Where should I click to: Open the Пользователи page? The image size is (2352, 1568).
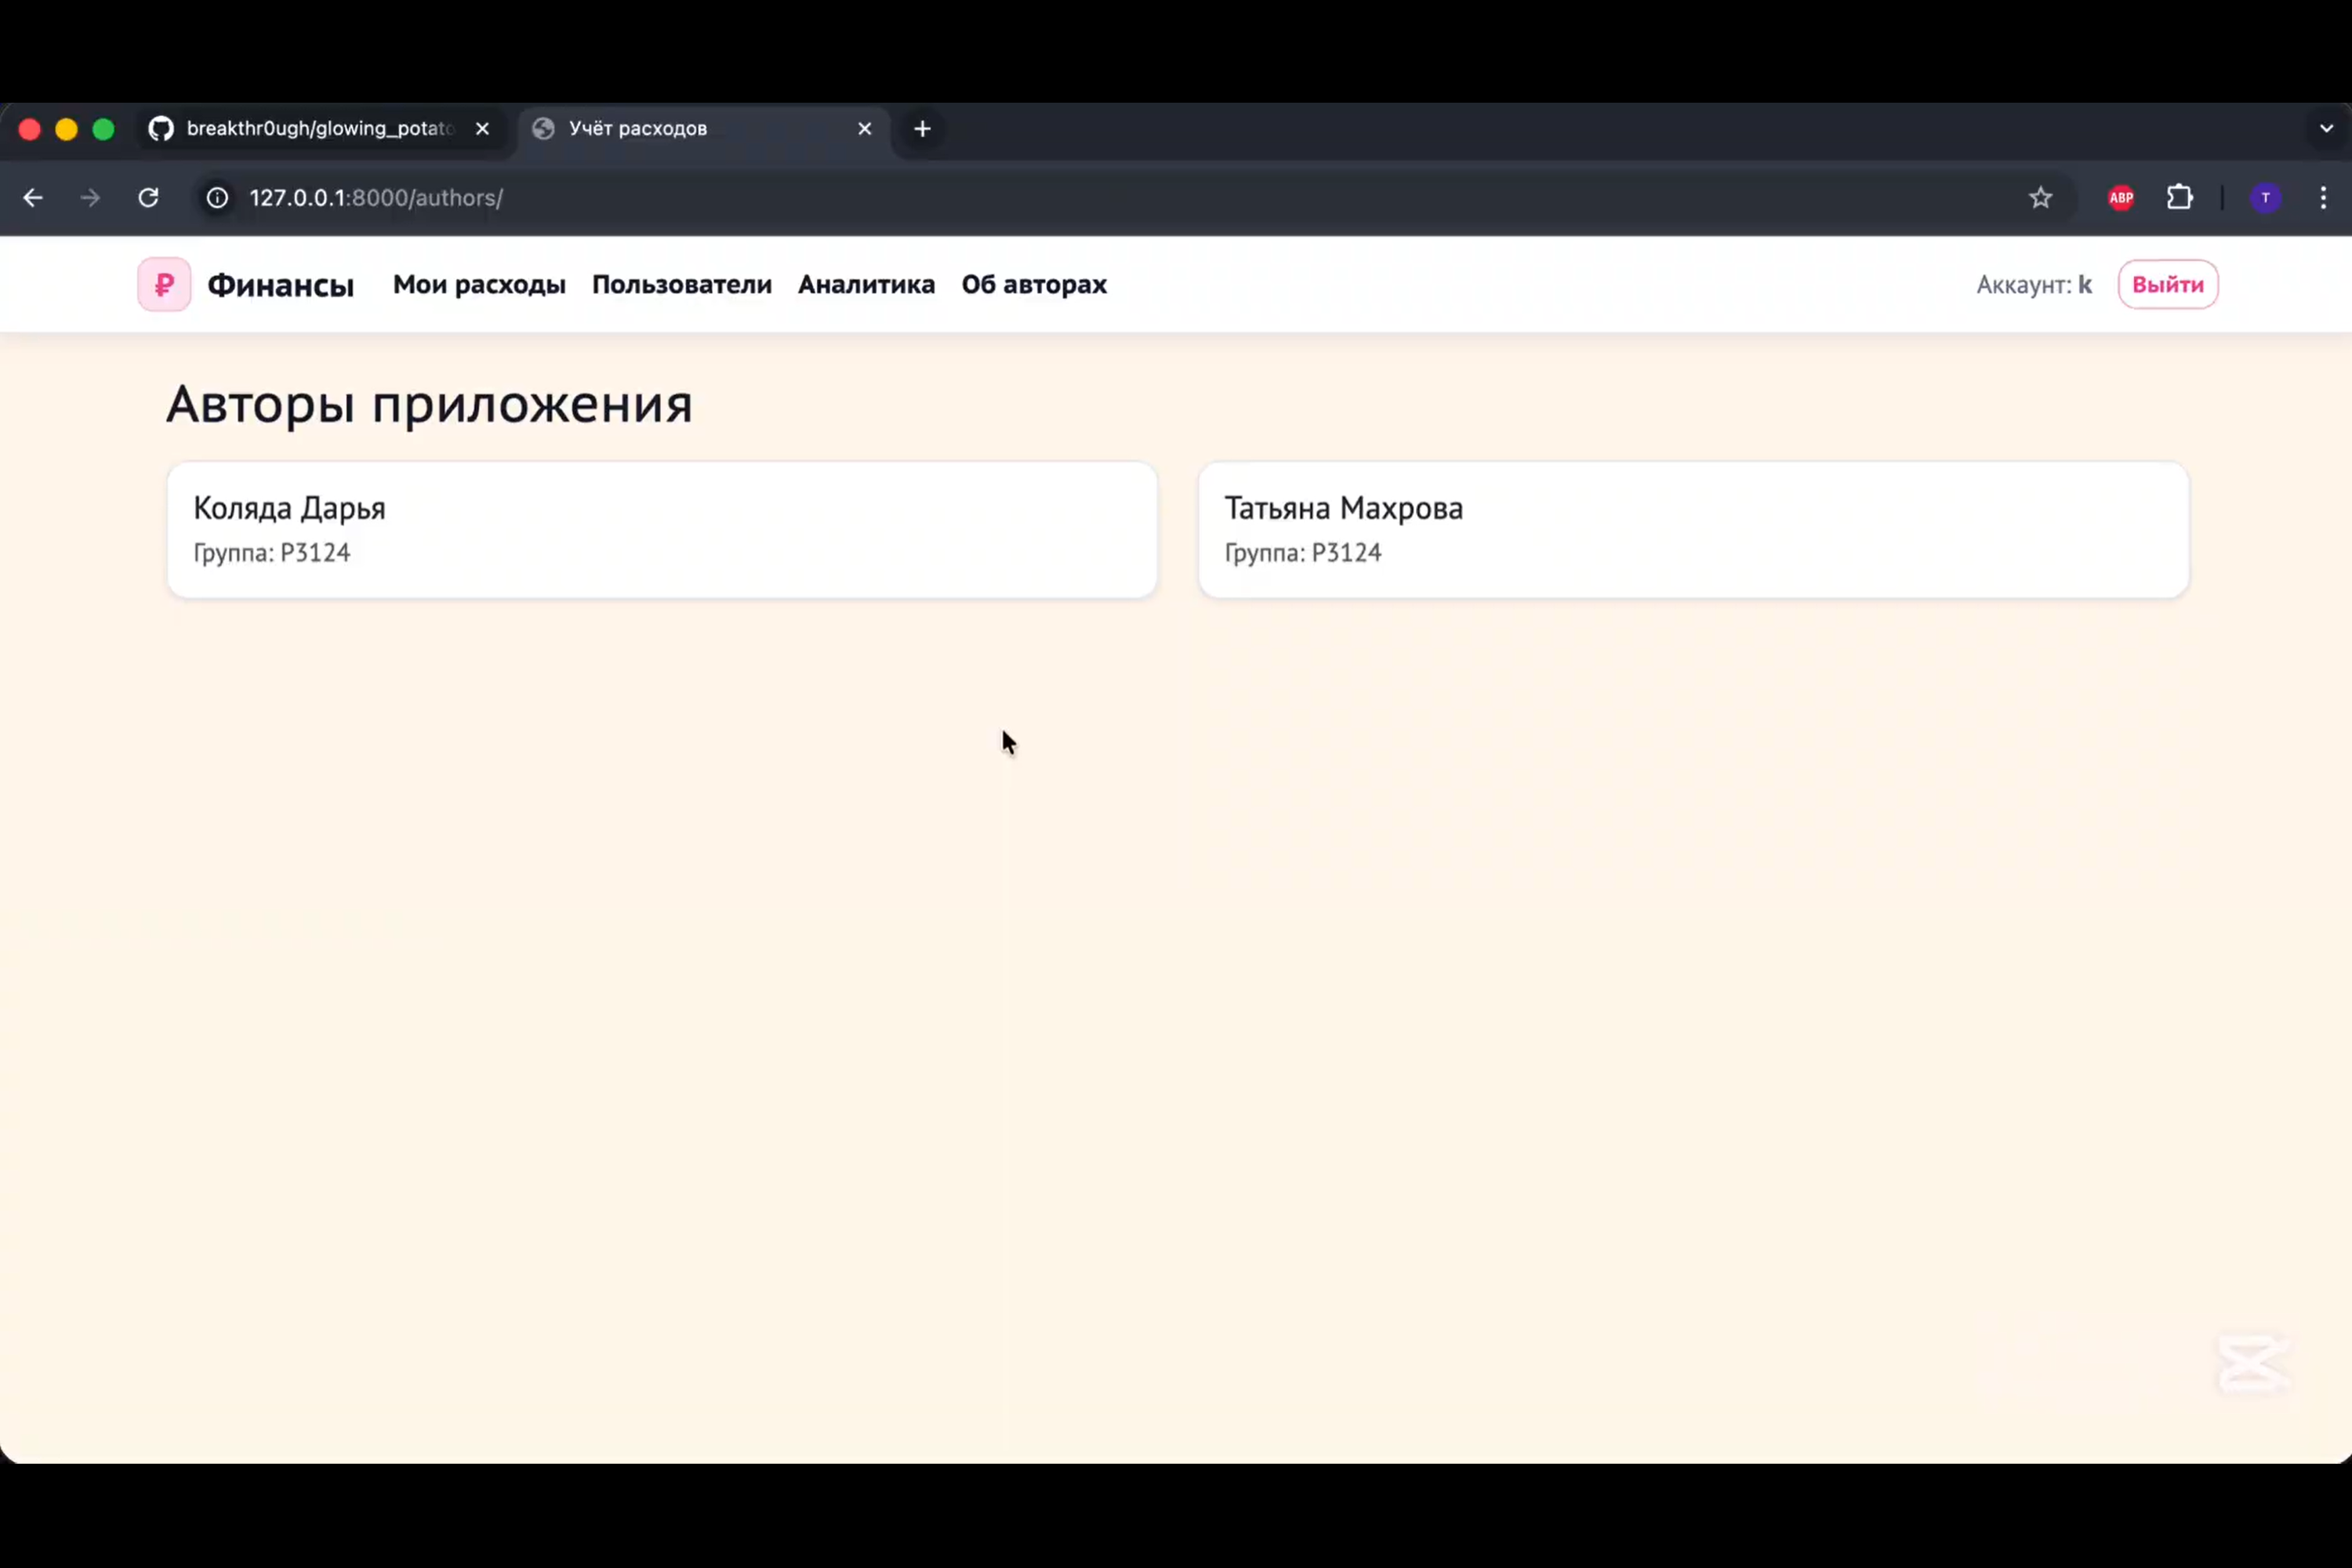[681, 285]
